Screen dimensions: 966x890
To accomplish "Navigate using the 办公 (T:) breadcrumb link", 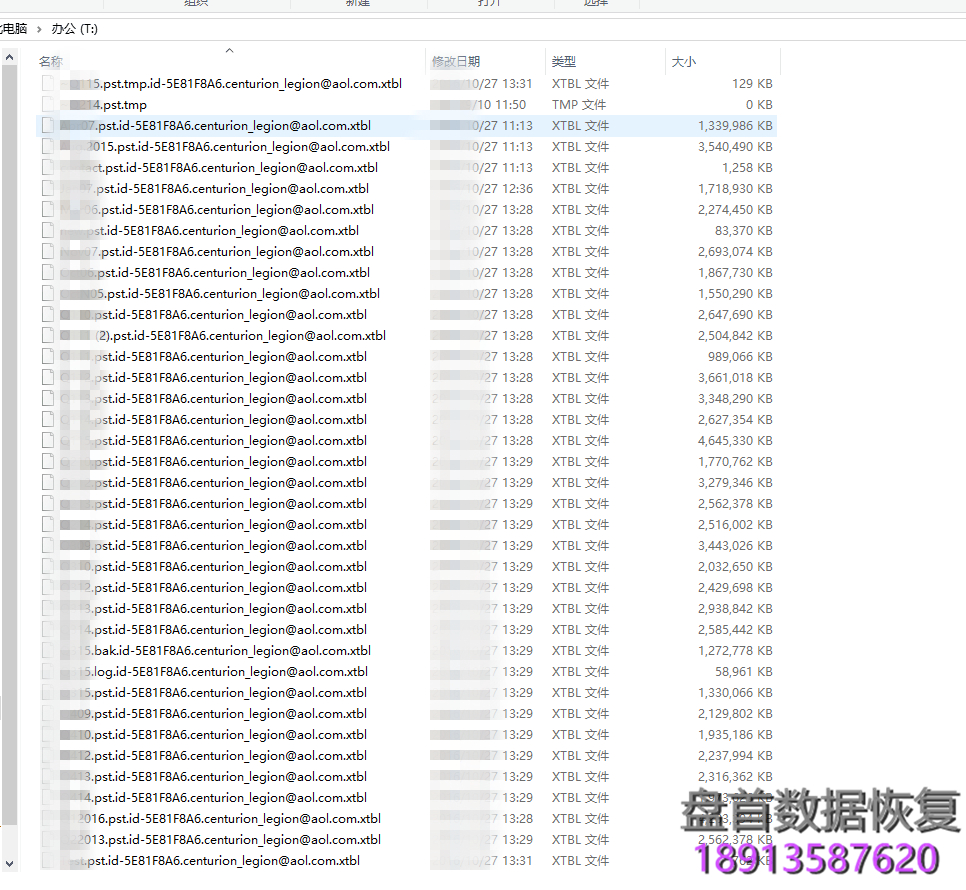I will (75, 29).
